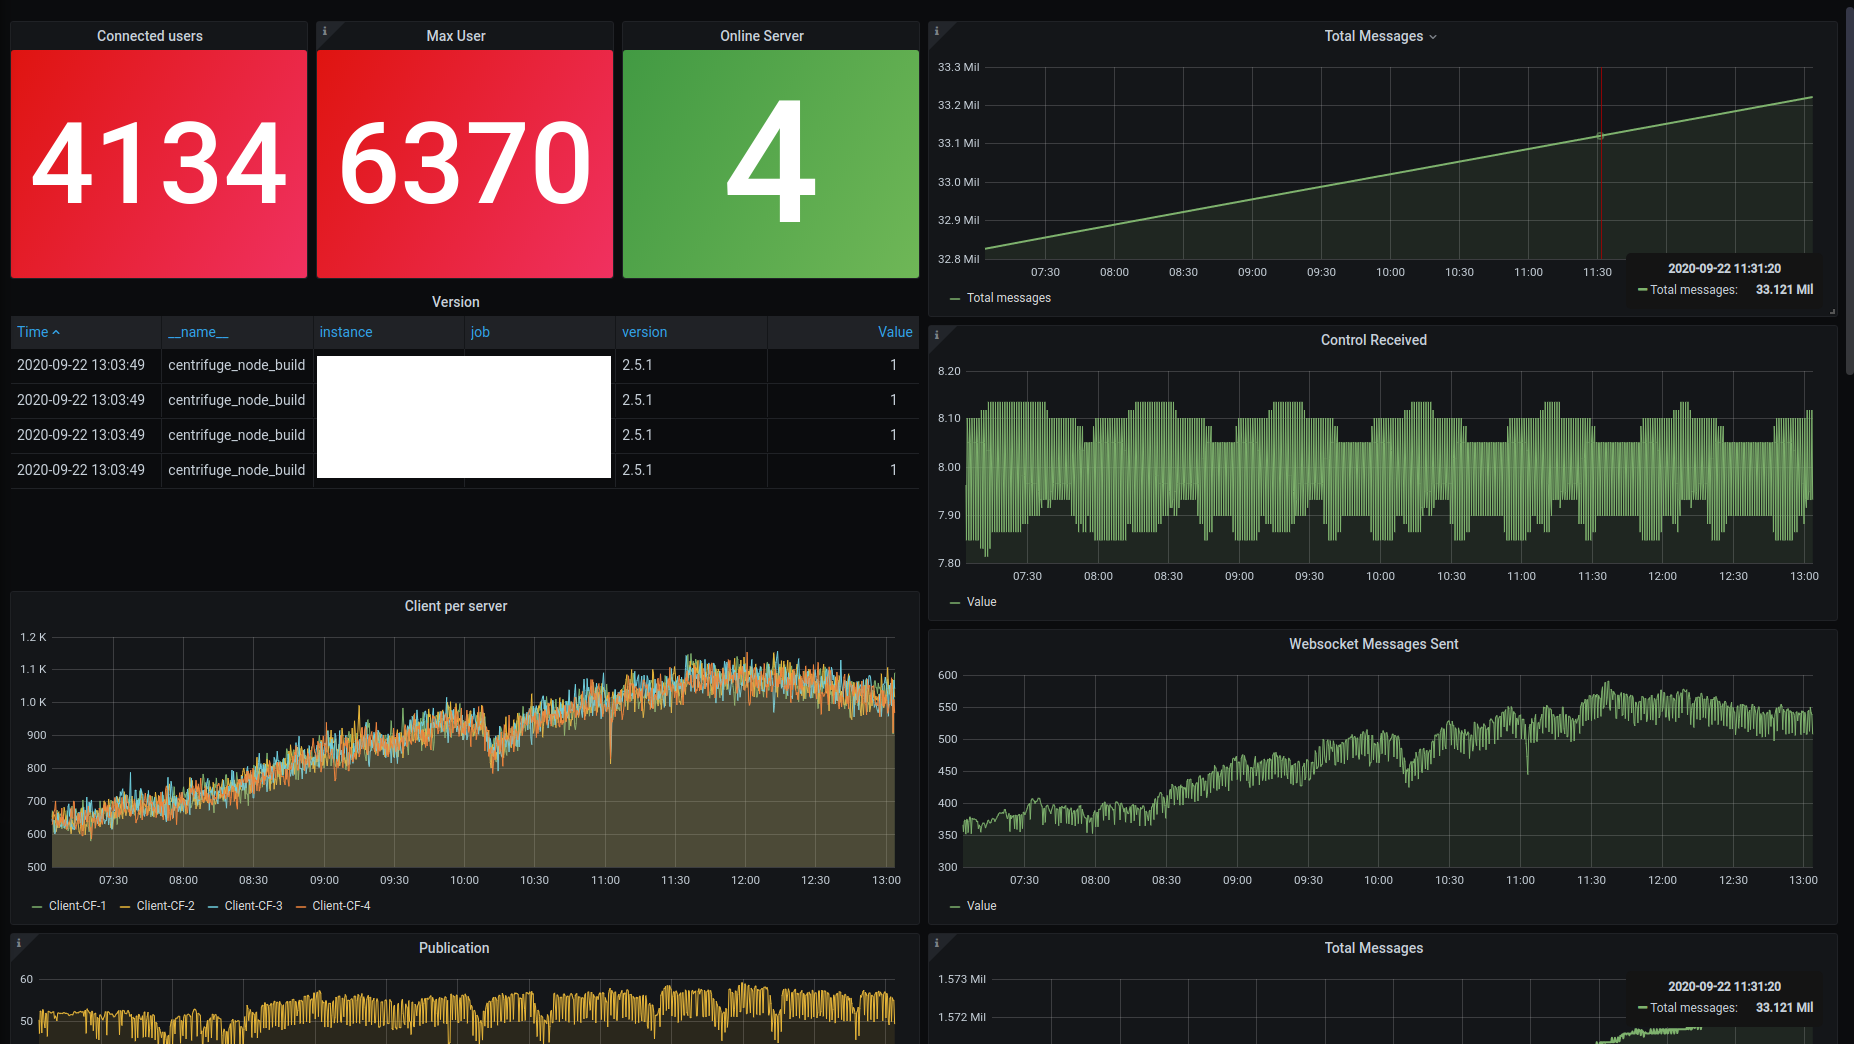This screenshot has height=1044, width=1854.
Task: Open the Client per server panel title menu
Action: coord(455,606)
